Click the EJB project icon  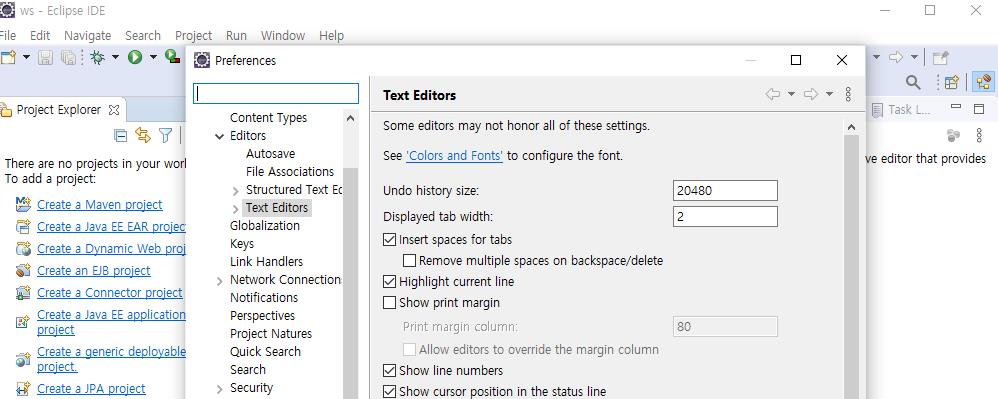coord(23,270)
